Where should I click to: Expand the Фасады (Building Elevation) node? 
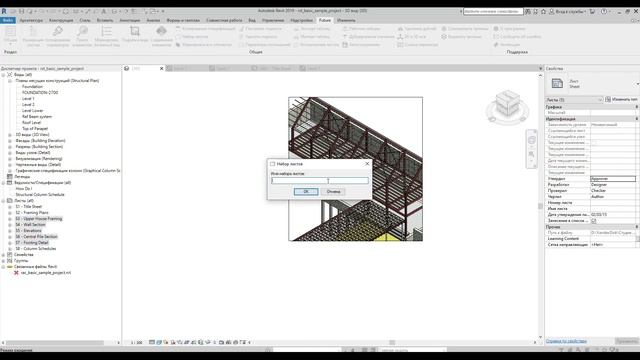(x=10, y=141)
